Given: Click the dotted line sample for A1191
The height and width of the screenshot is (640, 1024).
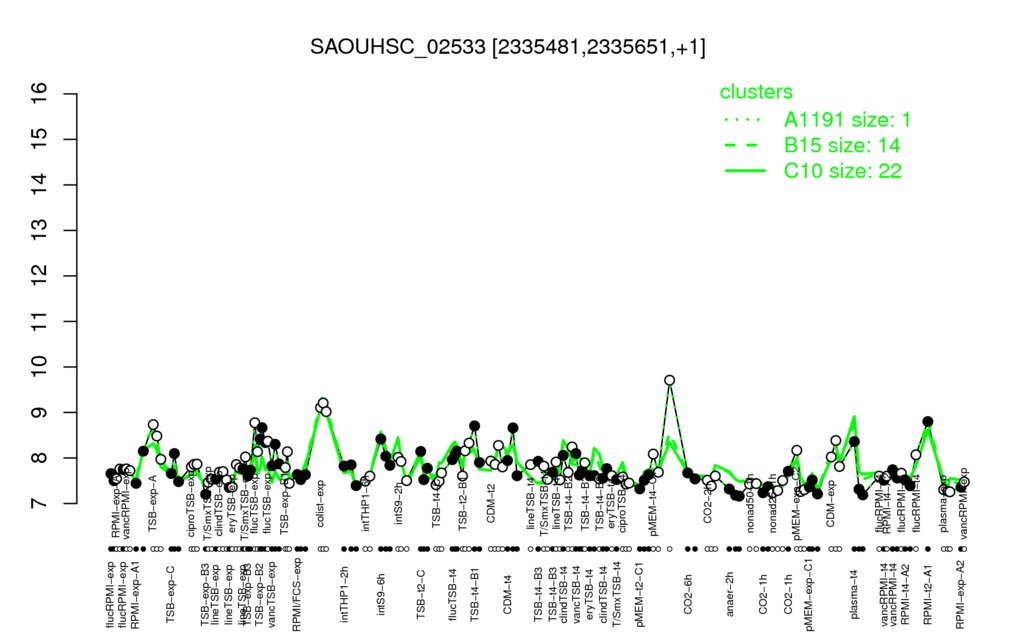Looking at the screenshot, I should click(x=744, y=120).
